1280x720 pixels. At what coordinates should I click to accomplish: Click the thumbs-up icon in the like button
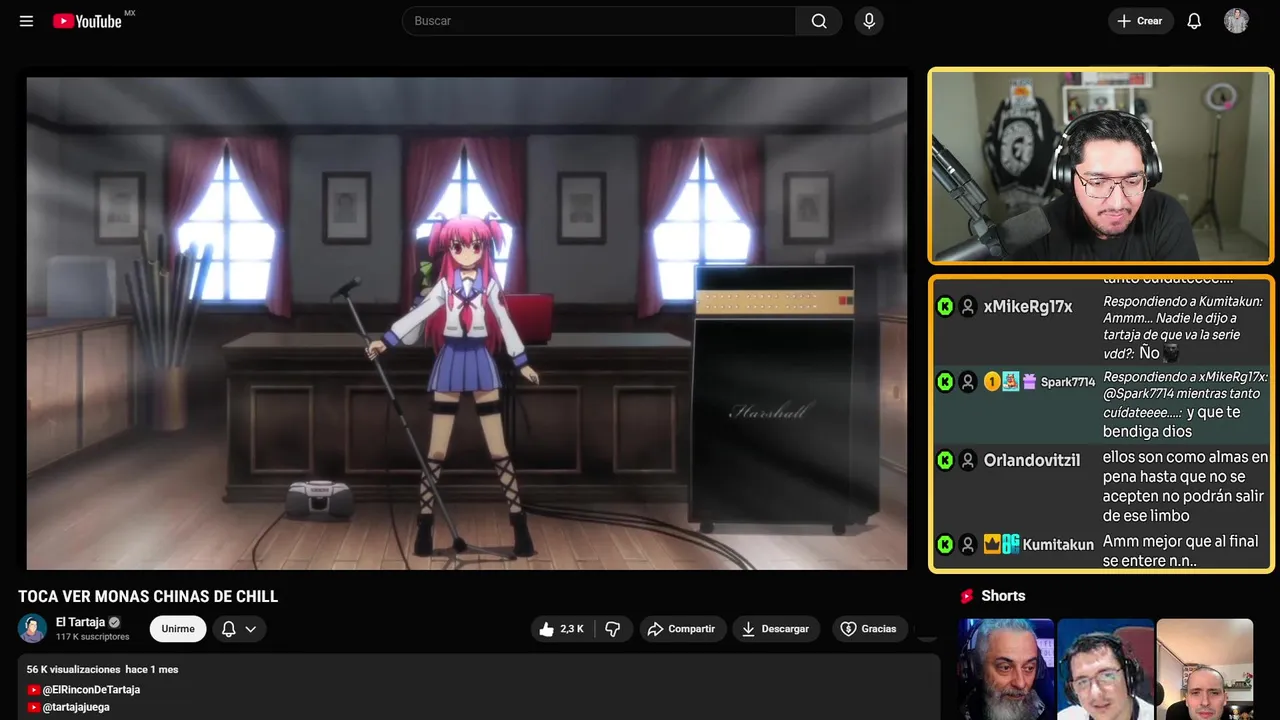[x=546, y=629]
